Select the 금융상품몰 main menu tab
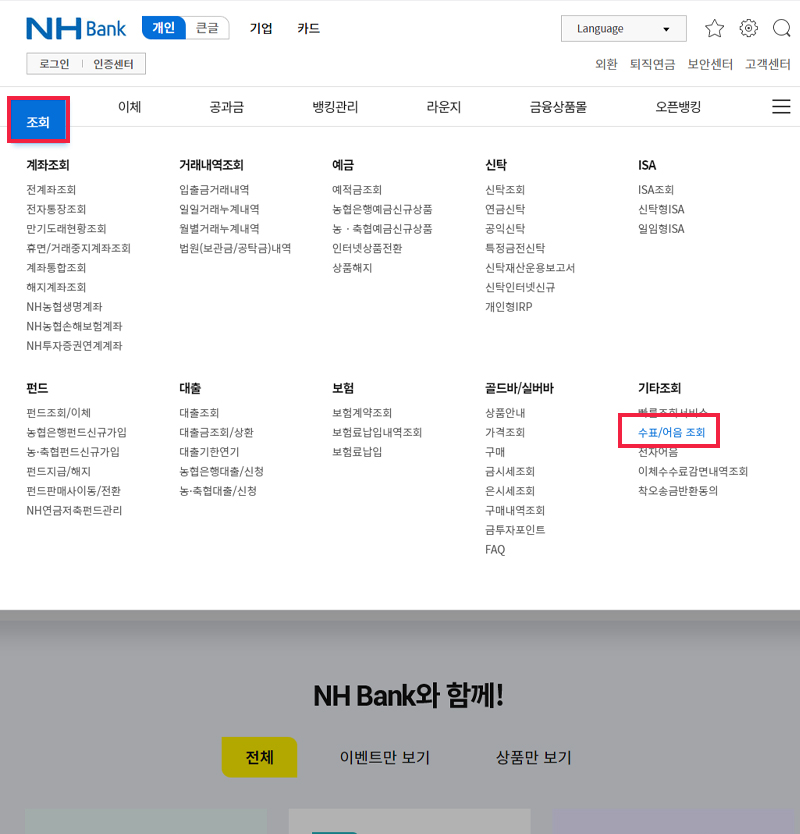Image resolution: width=800 pixels, height=834 pixels. (558, 107)
